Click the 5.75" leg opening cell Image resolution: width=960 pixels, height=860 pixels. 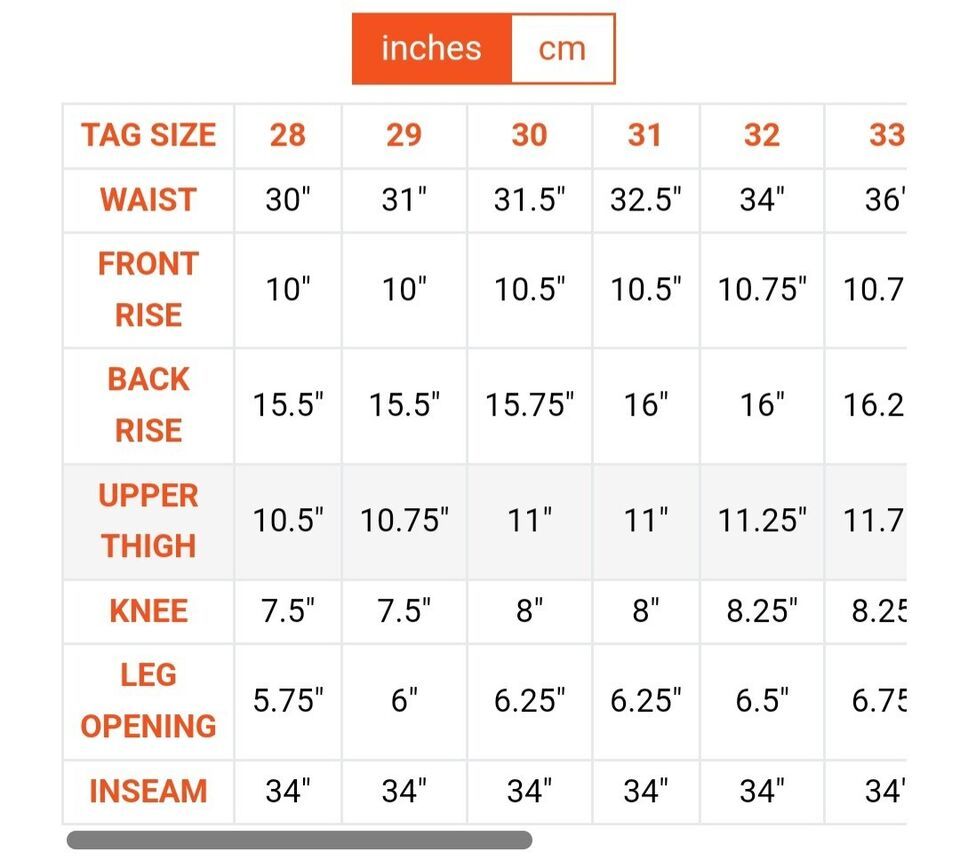tap(288, 701)
